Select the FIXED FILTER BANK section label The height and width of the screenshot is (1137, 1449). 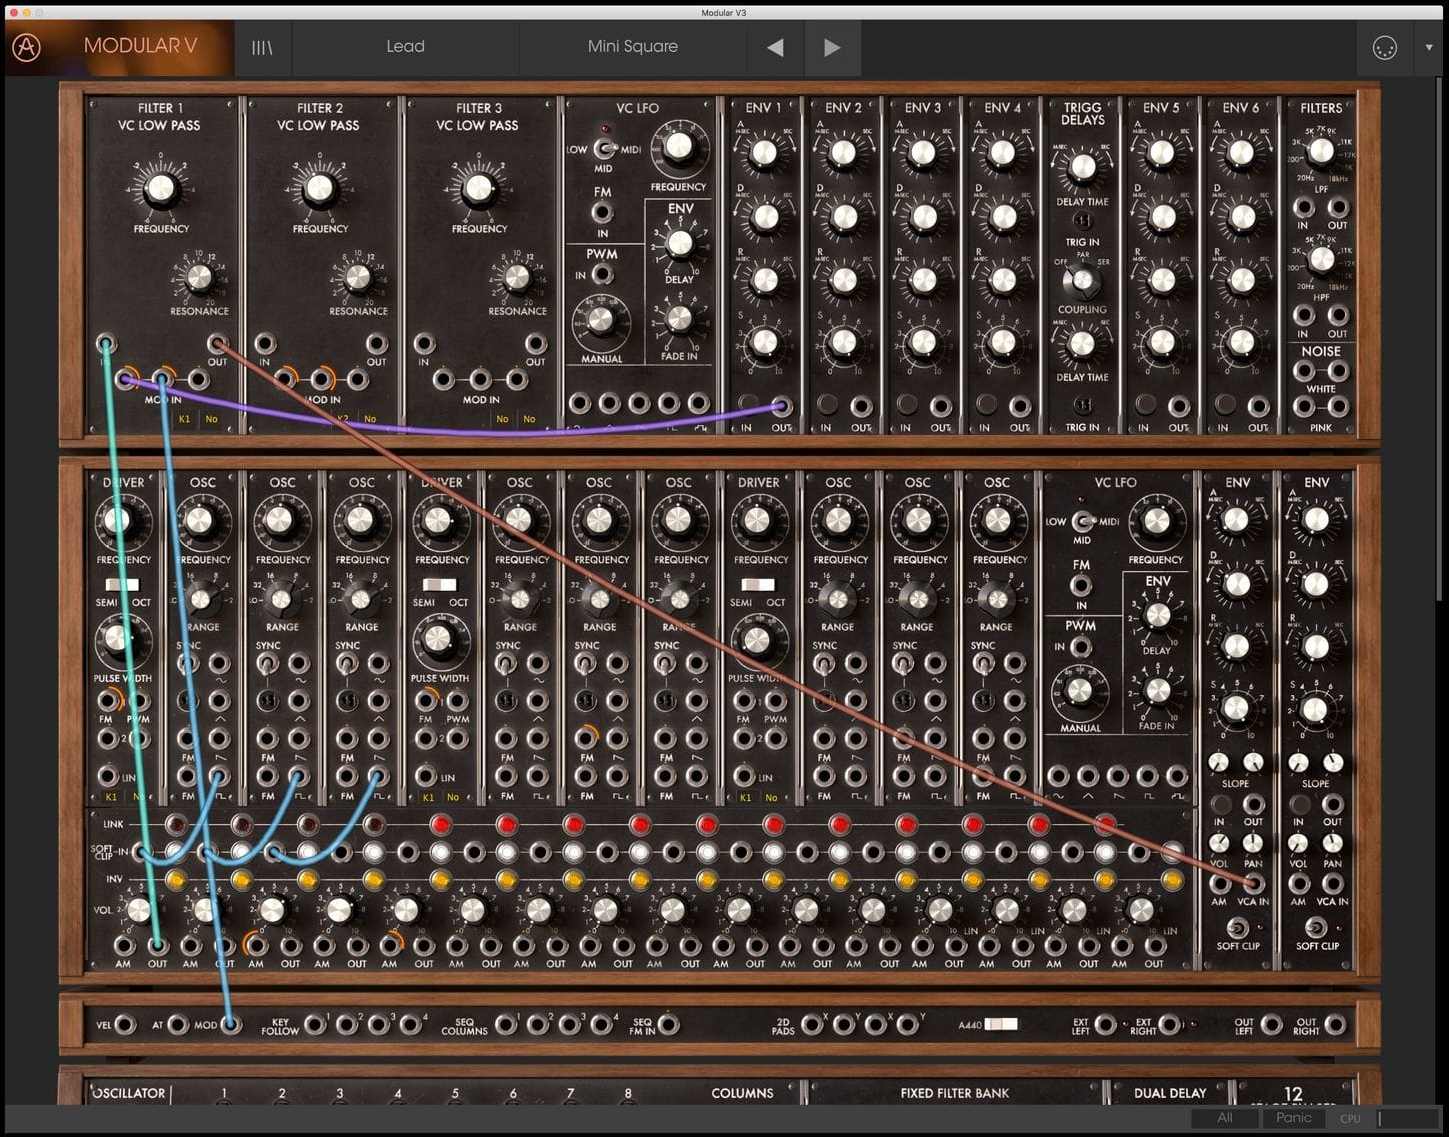[954, 1093]
